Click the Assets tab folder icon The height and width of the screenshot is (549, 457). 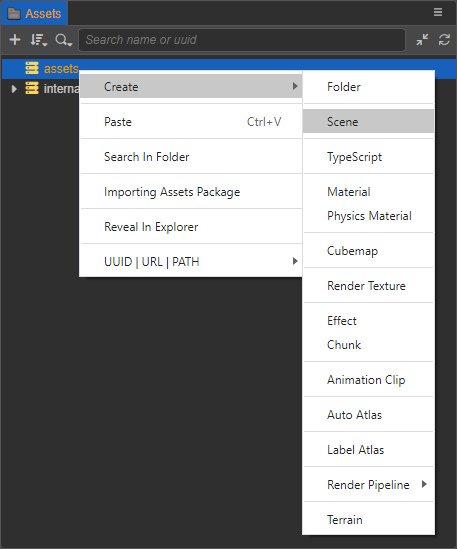pos(14,13)
